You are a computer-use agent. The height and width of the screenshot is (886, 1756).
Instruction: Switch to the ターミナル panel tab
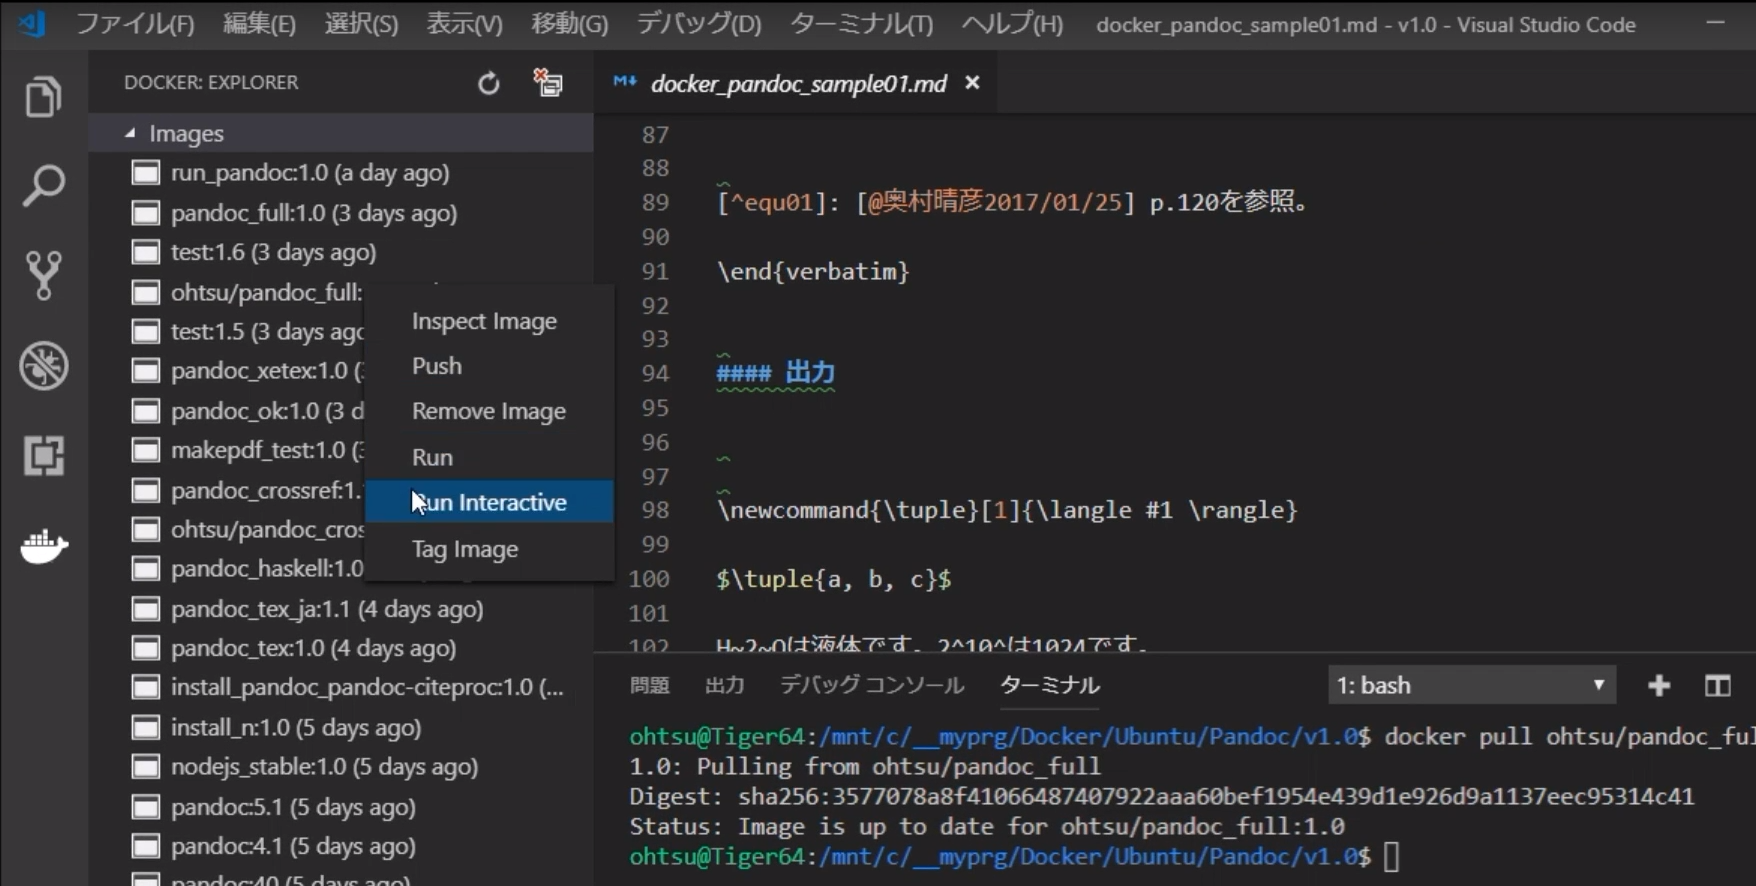[1049, 685]
